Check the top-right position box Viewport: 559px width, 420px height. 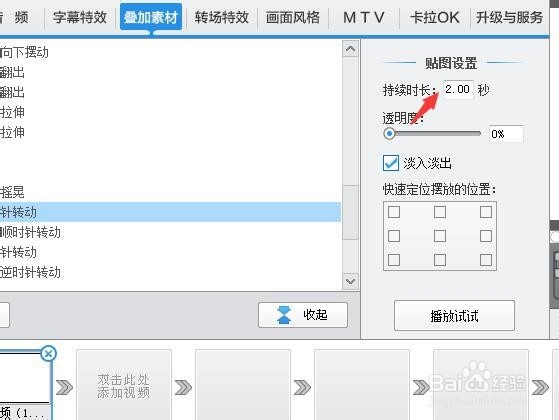click(486, 212)
